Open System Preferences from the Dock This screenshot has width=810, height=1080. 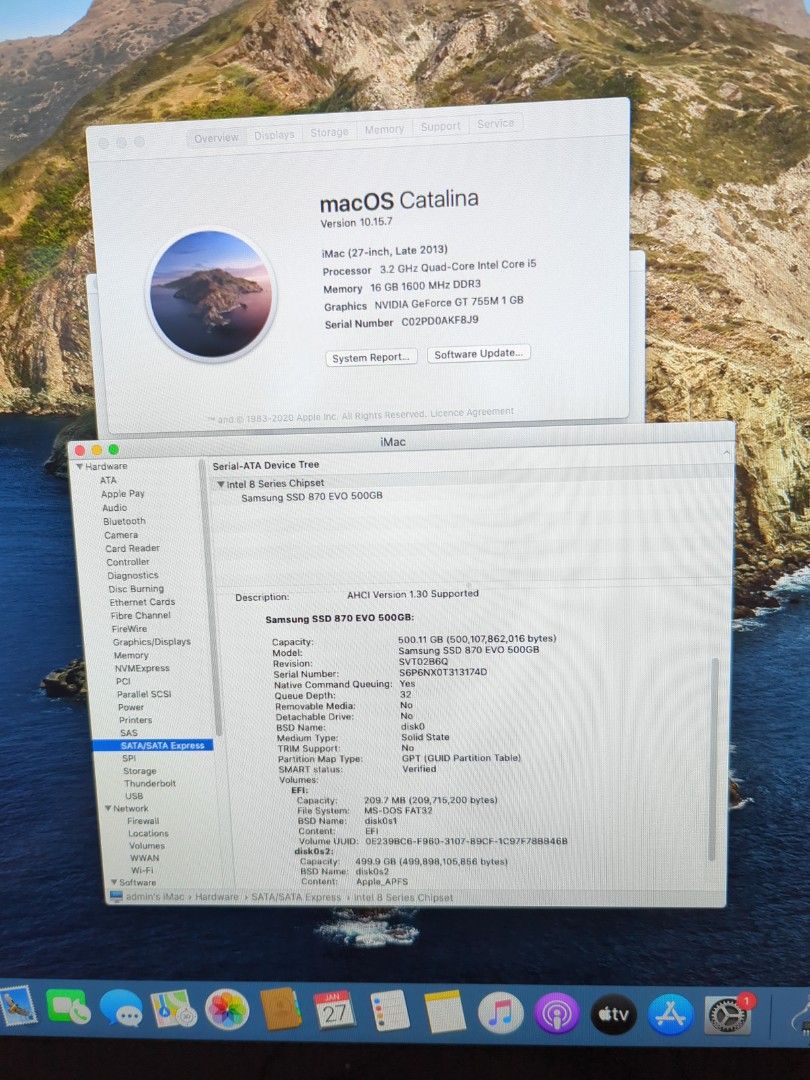coord(729,1015)
